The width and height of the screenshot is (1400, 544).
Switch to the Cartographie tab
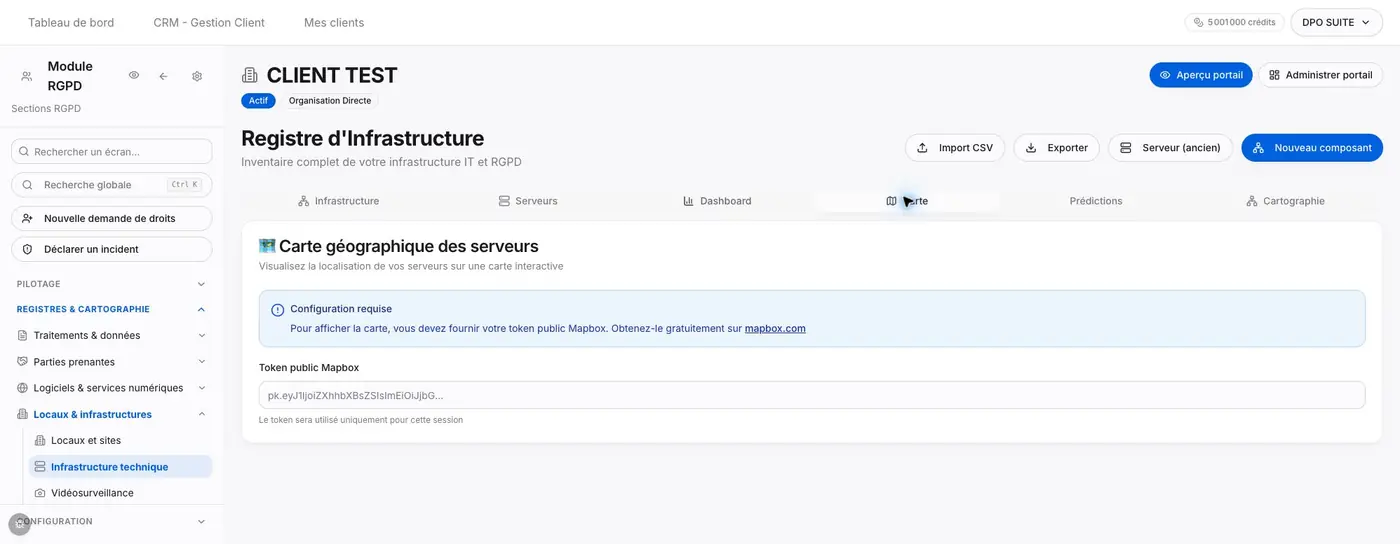(1285, 201)
